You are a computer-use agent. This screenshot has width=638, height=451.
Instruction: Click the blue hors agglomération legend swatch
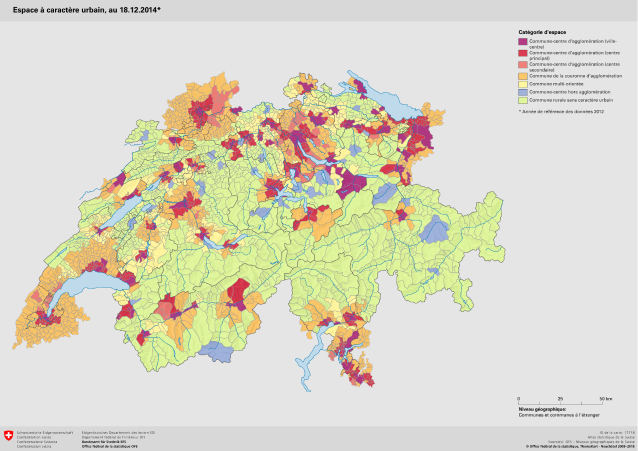(523, 92)
